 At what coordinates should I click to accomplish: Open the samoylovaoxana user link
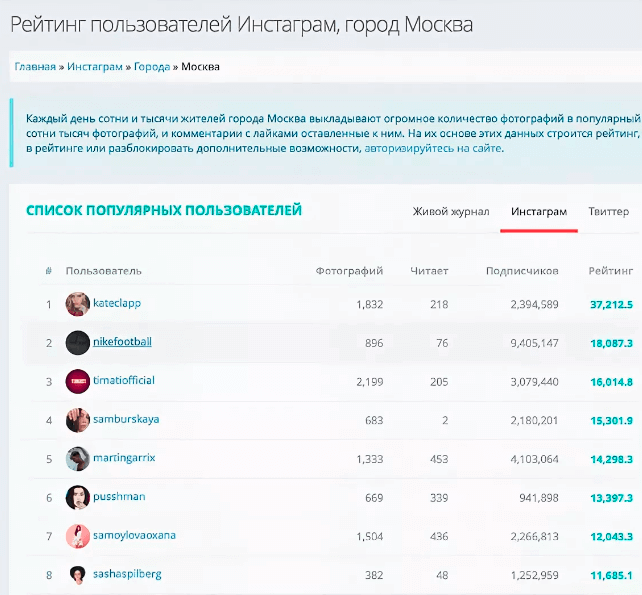click(134, 535)
